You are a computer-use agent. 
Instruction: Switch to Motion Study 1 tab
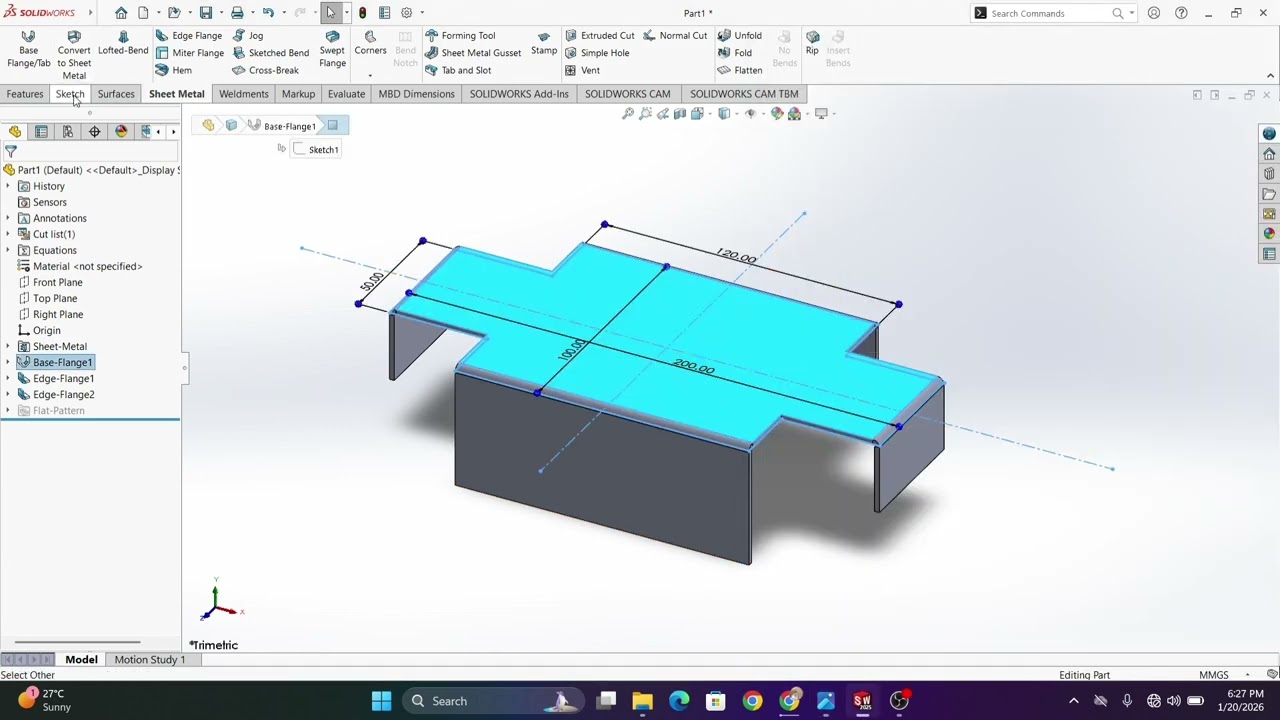(150, 660)
